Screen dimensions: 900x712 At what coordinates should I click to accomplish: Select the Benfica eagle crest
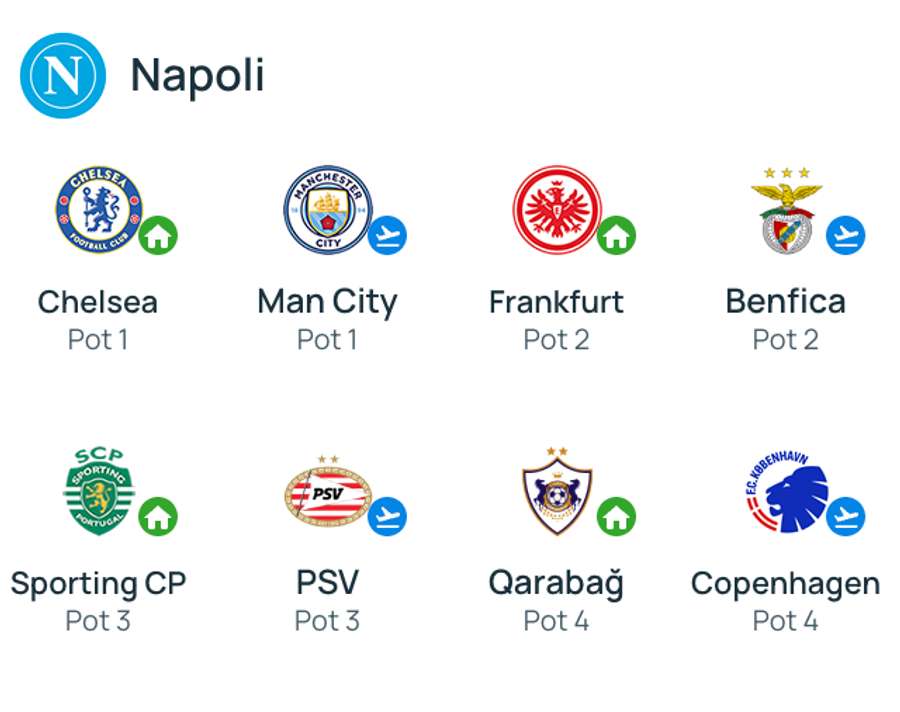[786, 210]
